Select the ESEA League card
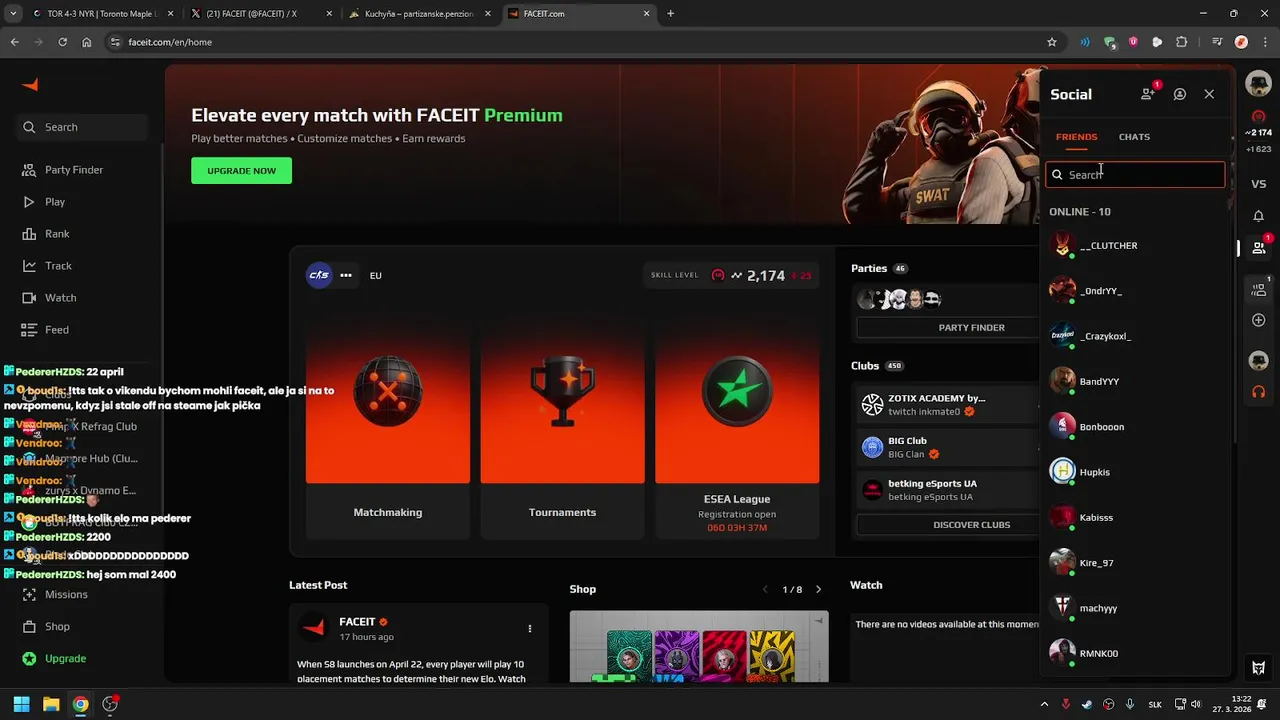 click(x=737, y=430)
